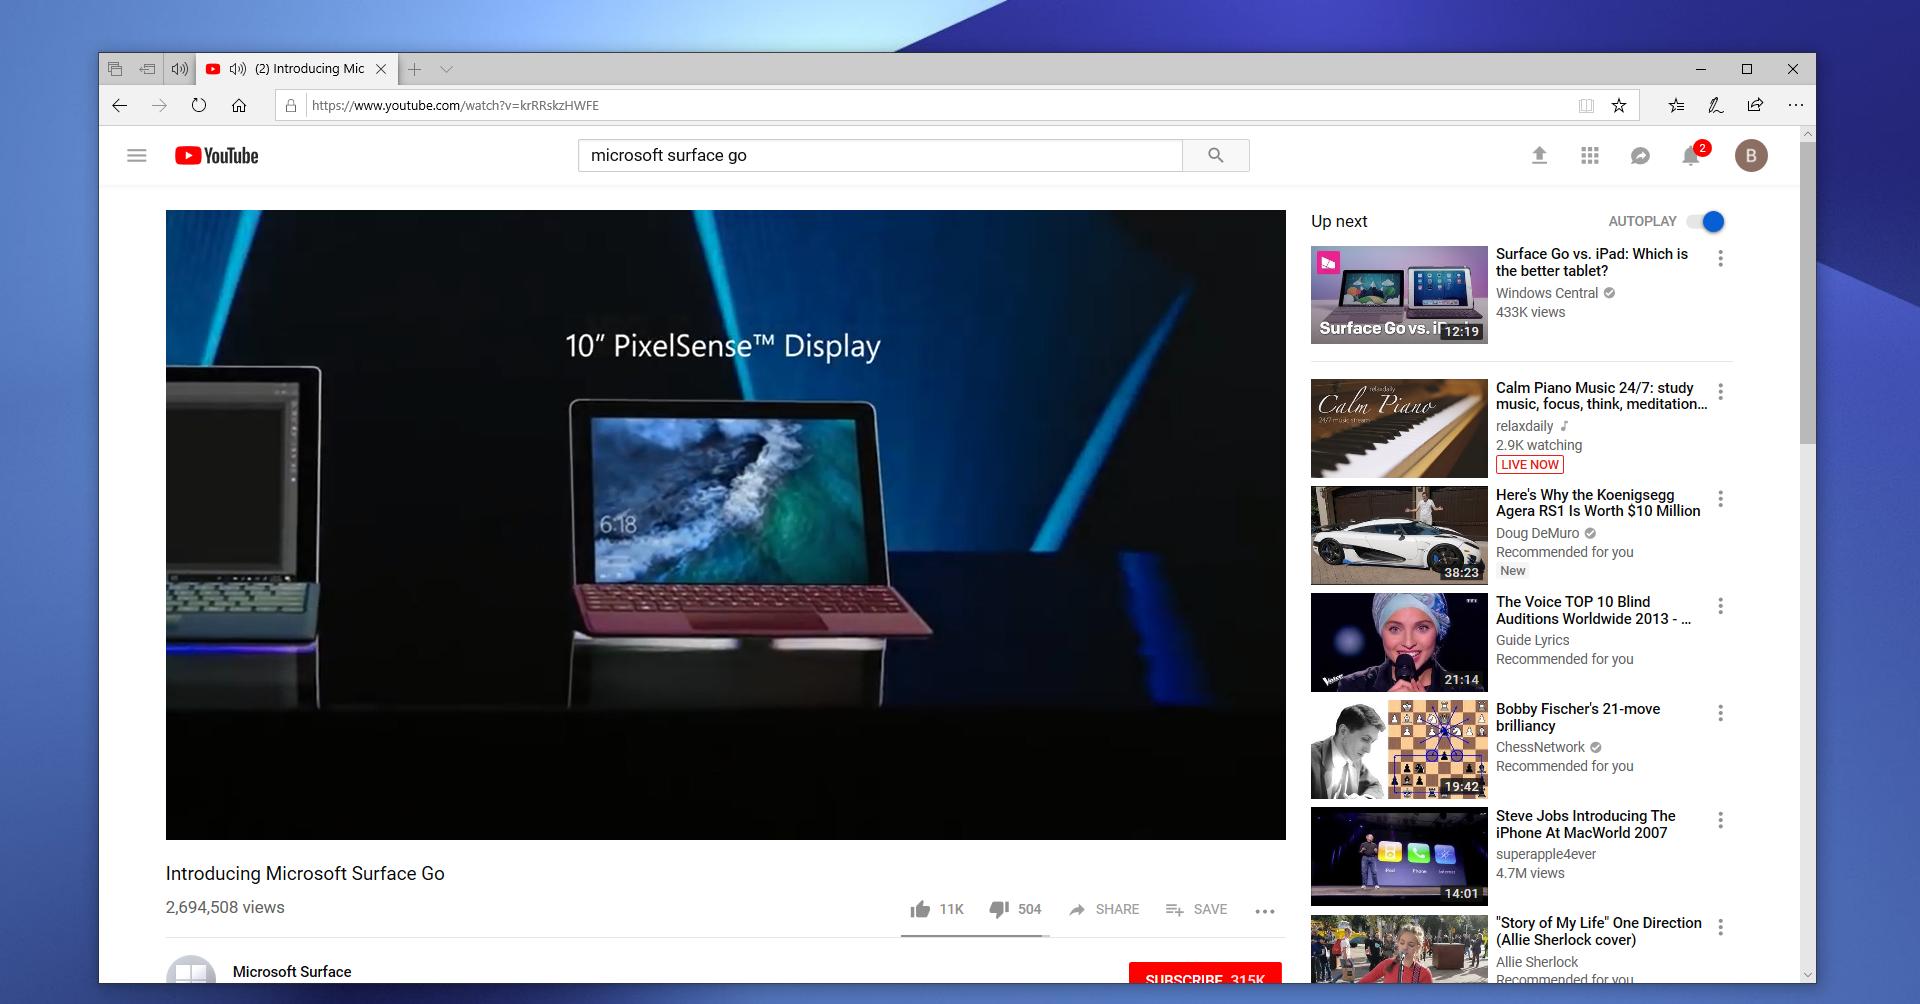Open Doug DeMuro channel link
Image resolution: width=1920 pixels, height=1004 pixels.
tap(1538, 533)
